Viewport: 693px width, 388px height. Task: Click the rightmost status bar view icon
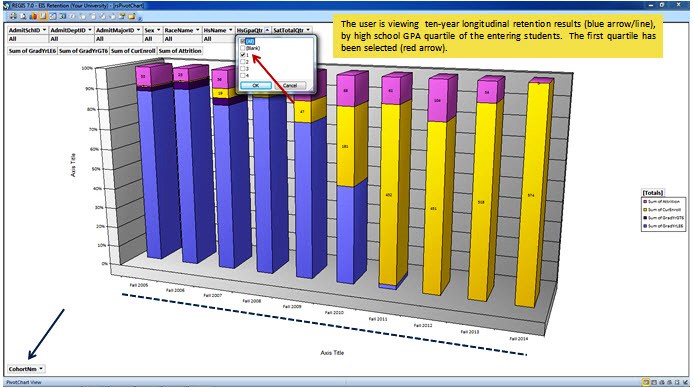[685, 382]
